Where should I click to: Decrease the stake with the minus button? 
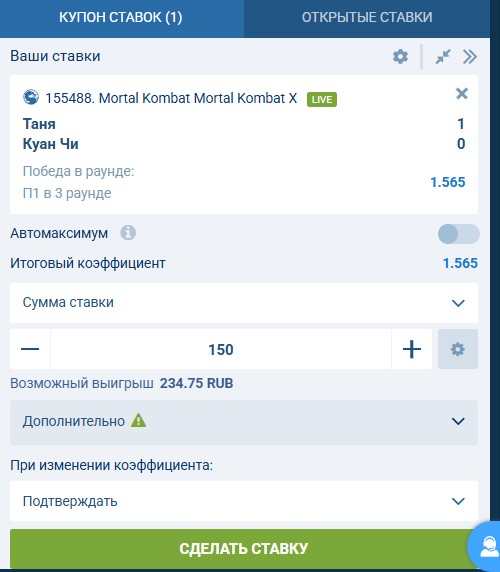[x=30, y=349]
